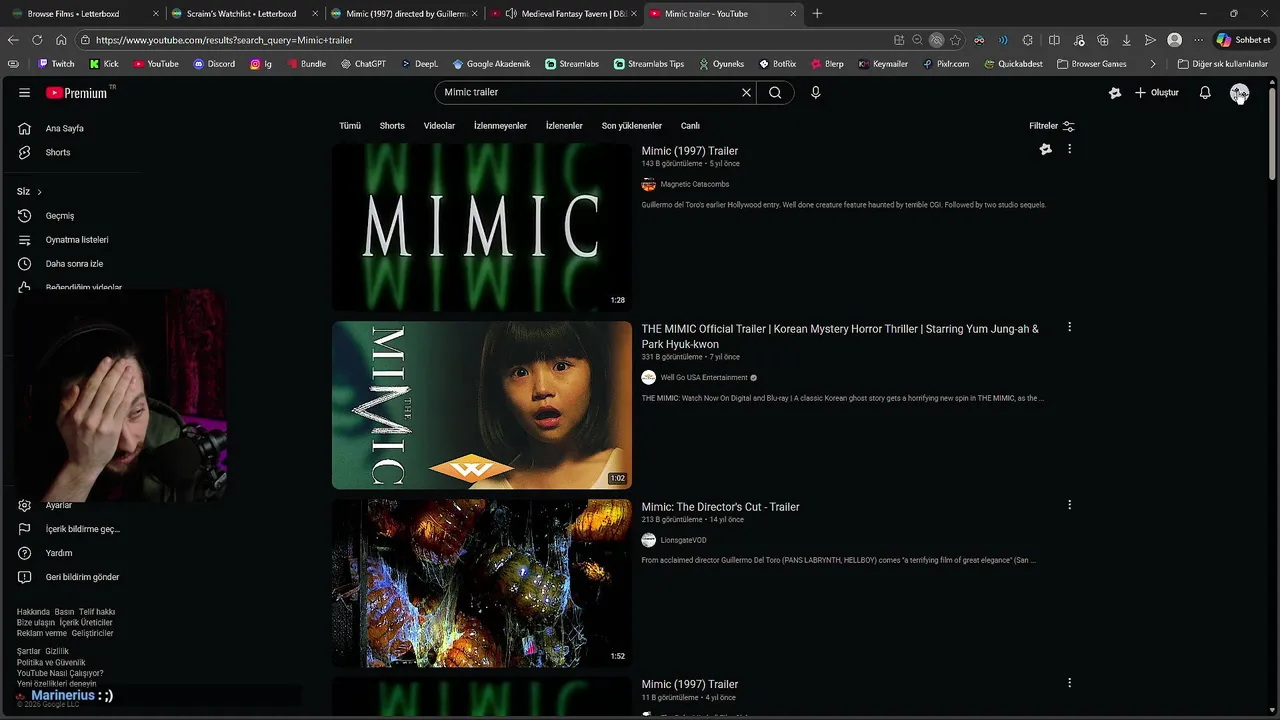Screen dimensions: 1280x720
Task: Toggle split screen in browser toolbar
Action: [1054, 40]
